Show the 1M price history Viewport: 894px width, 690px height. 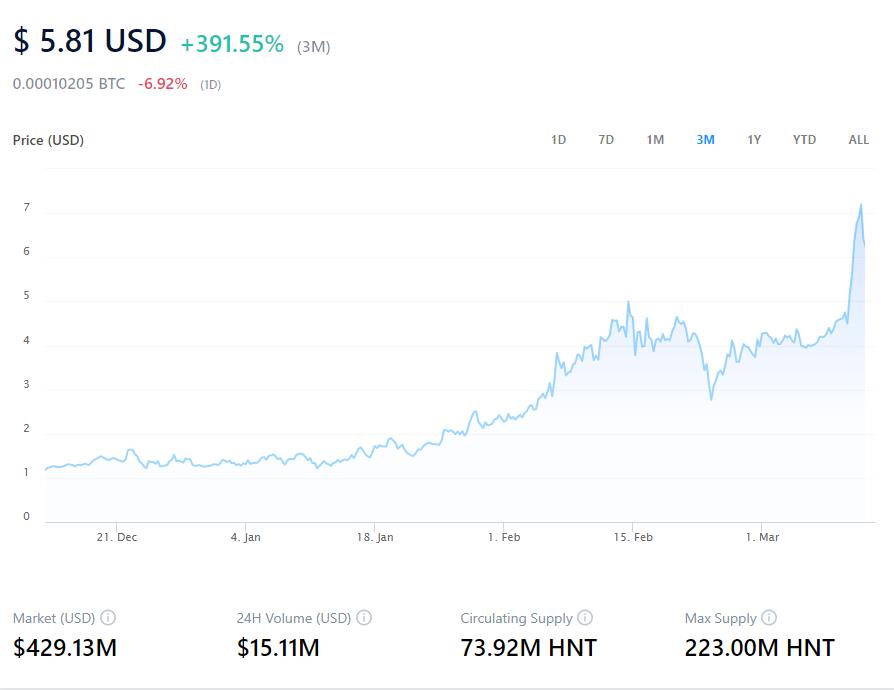coord(655,140)
